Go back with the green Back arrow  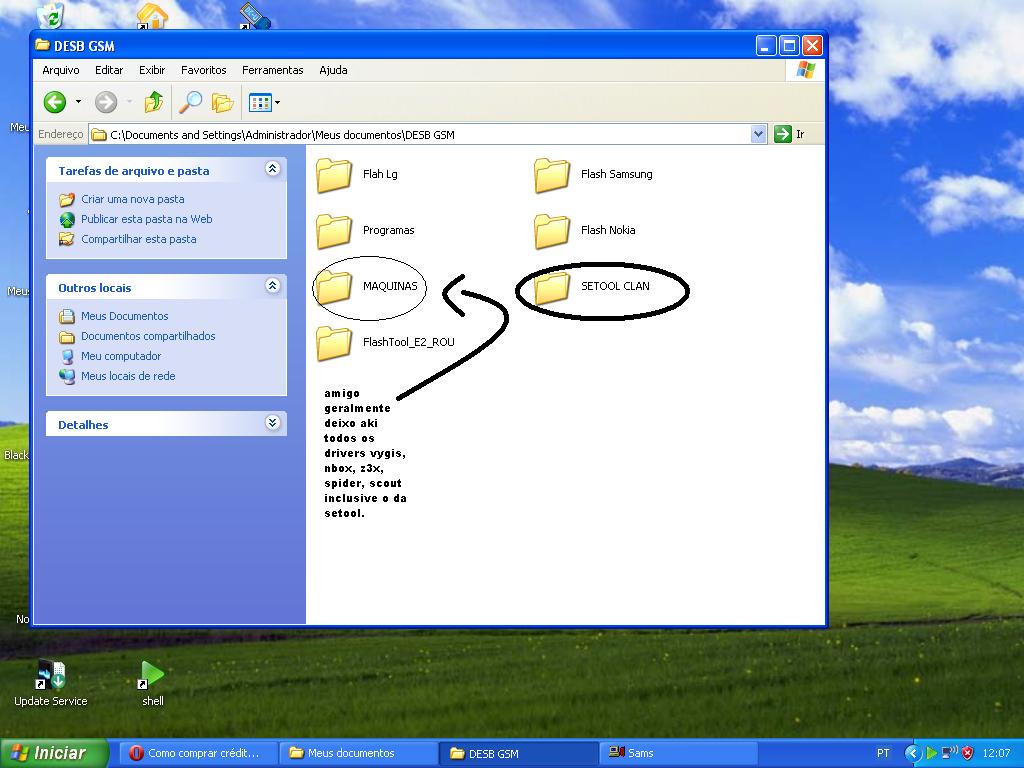(55, 102)
